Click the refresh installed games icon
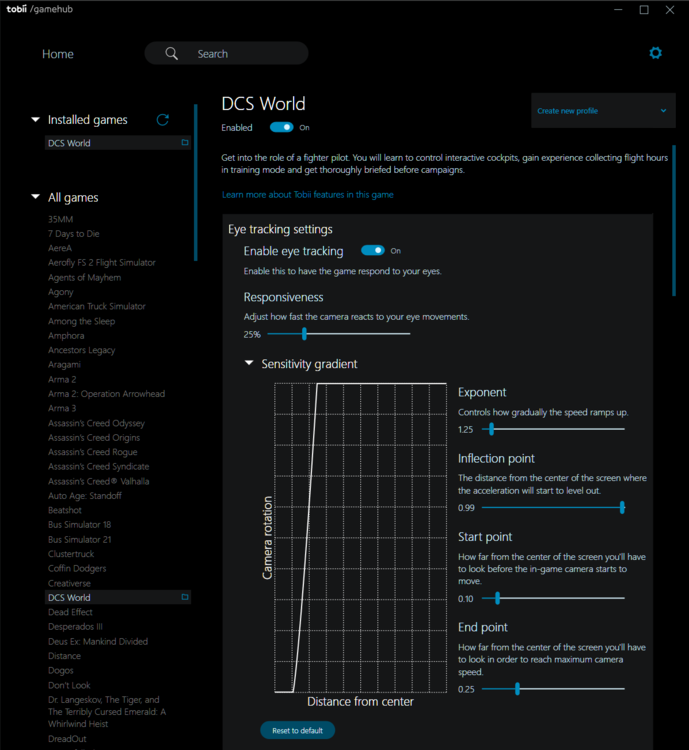Image resolution: width=689 pixels, height=750 pixels. [163, 120]
